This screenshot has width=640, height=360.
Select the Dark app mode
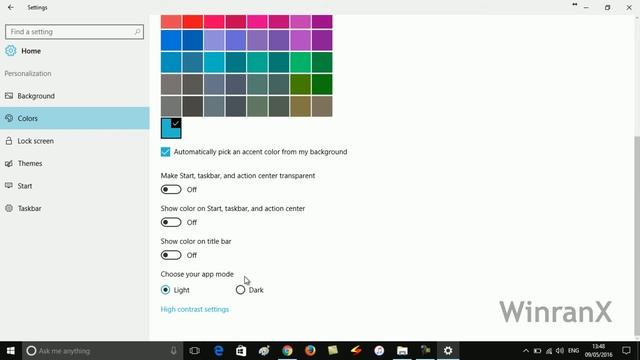[240, 290]
